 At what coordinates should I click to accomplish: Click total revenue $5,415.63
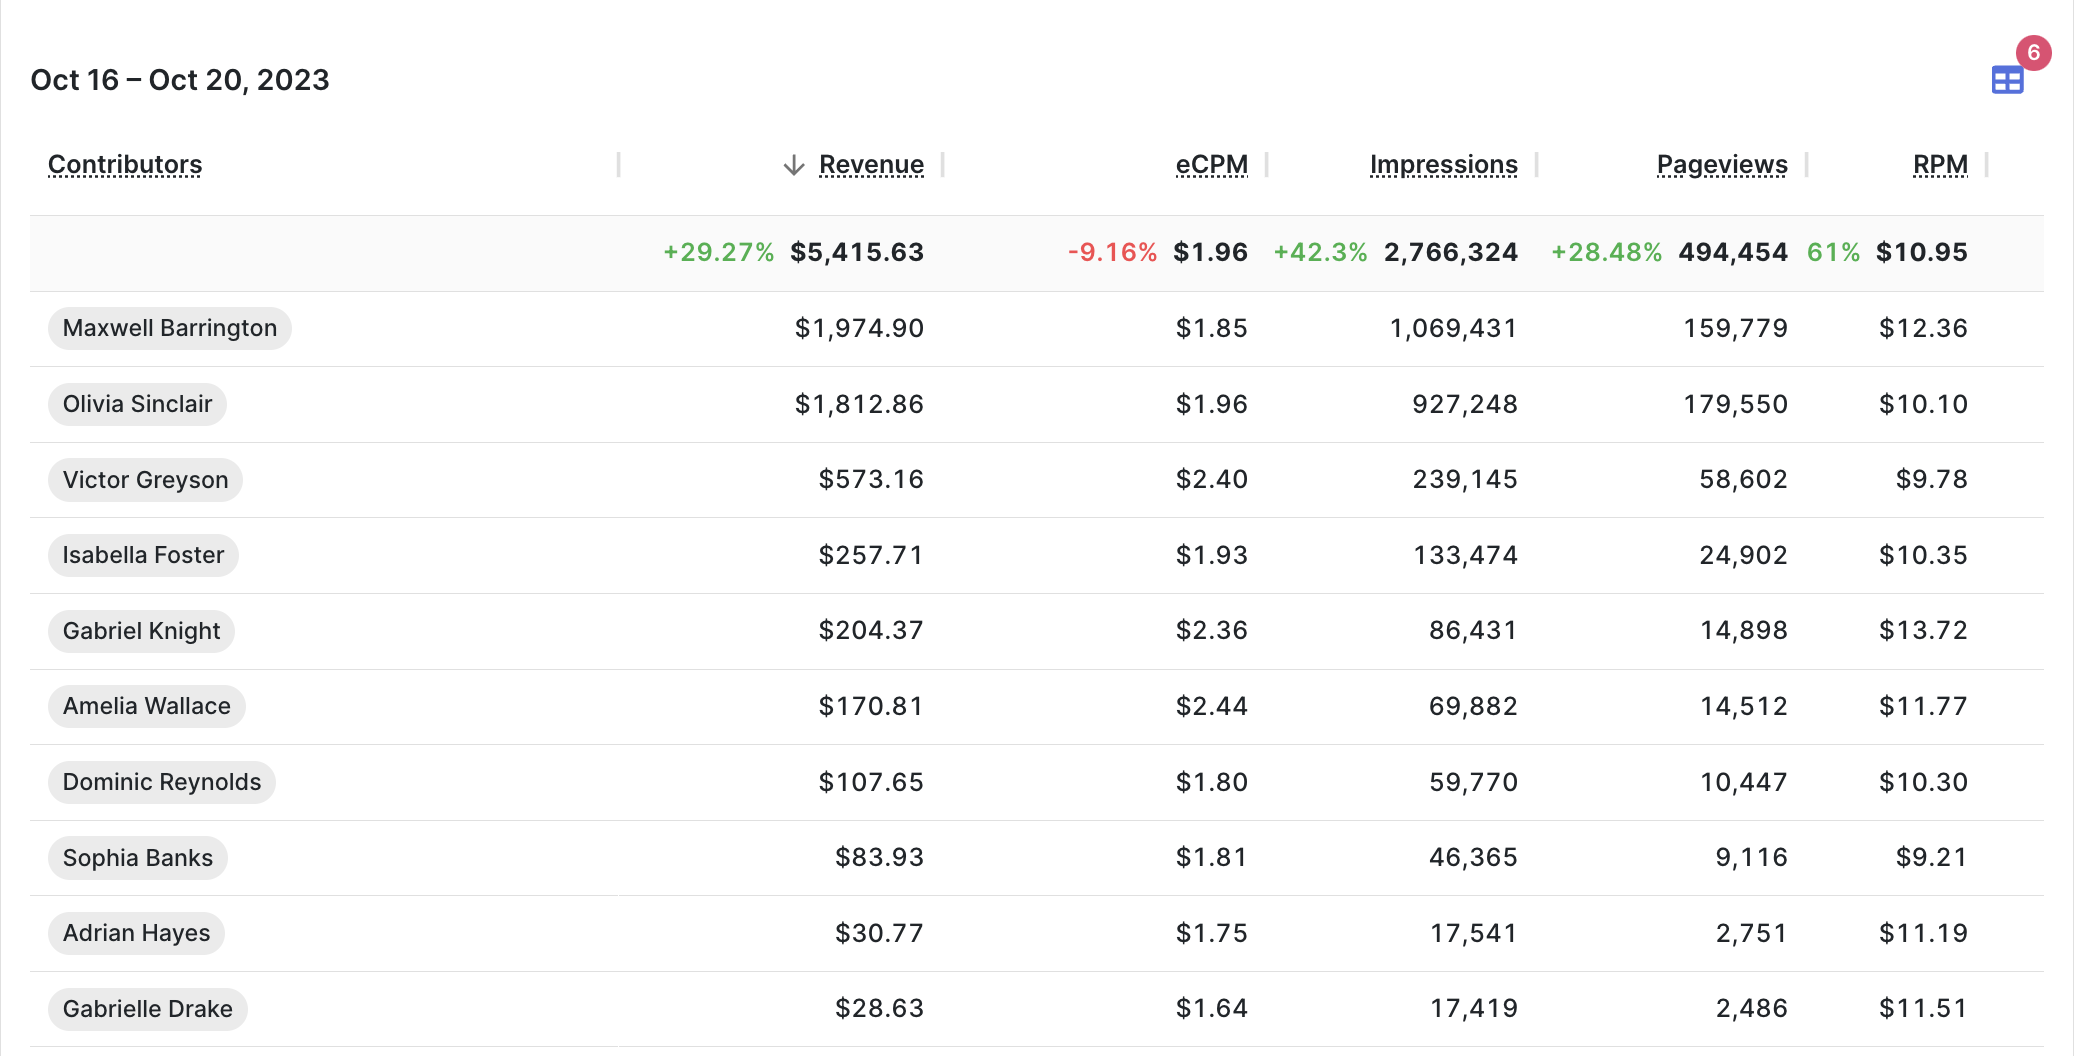point(857,252)
